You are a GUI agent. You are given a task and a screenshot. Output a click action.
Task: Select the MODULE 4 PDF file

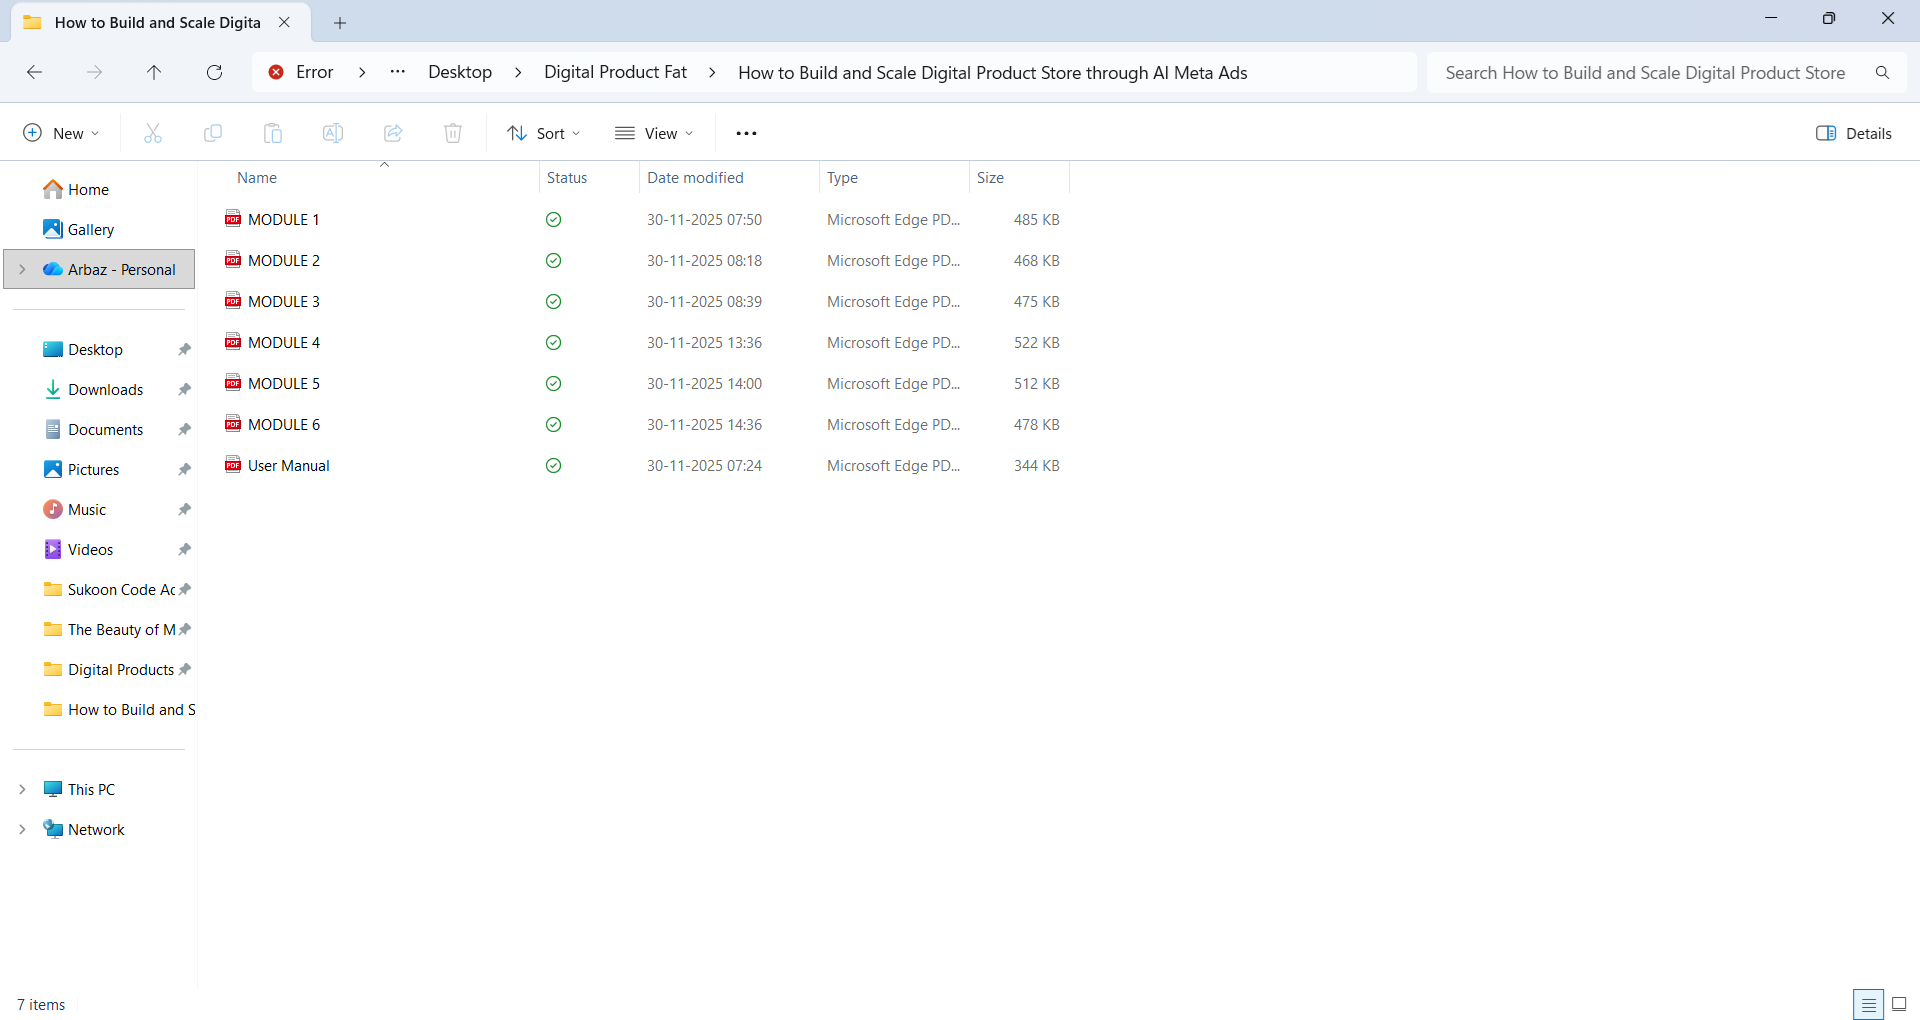click(x=284, y=342)
